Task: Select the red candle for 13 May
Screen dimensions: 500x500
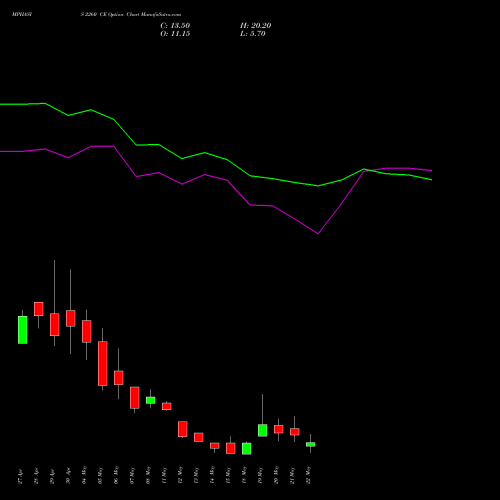Action: 199,437
